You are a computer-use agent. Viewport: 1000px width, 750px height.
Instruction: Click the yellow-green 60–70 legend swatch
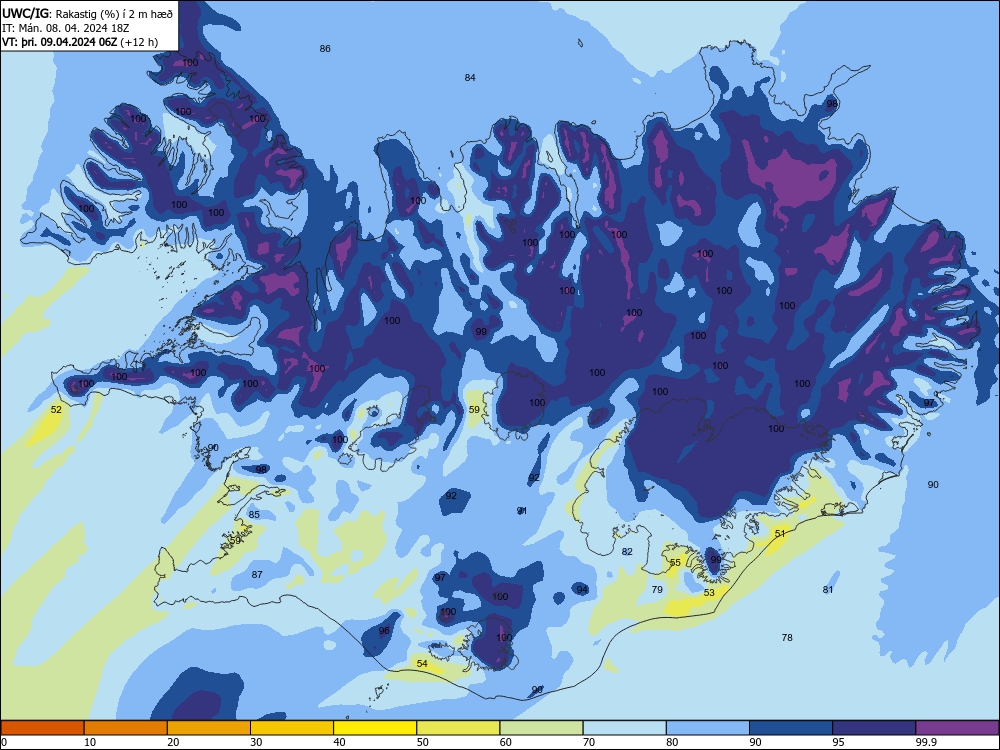pos(541,728)
